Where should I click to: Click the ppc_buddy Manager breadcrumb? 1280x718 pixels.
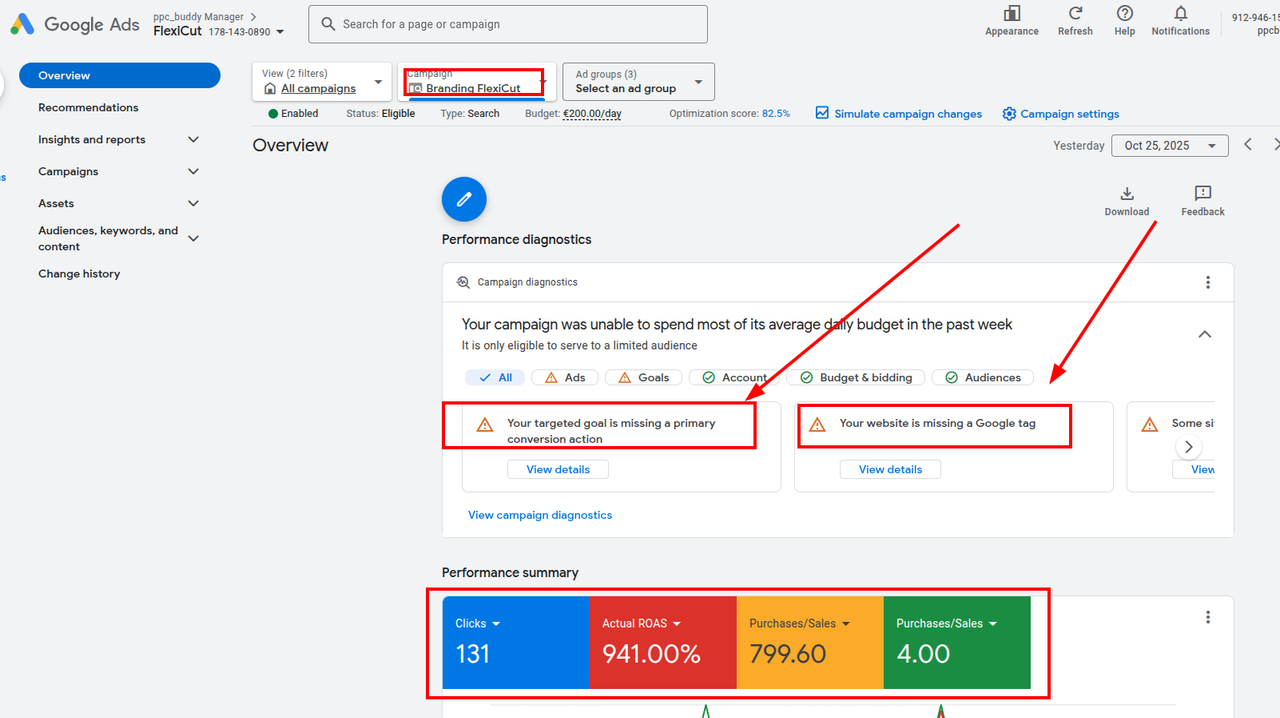(198, 17)
